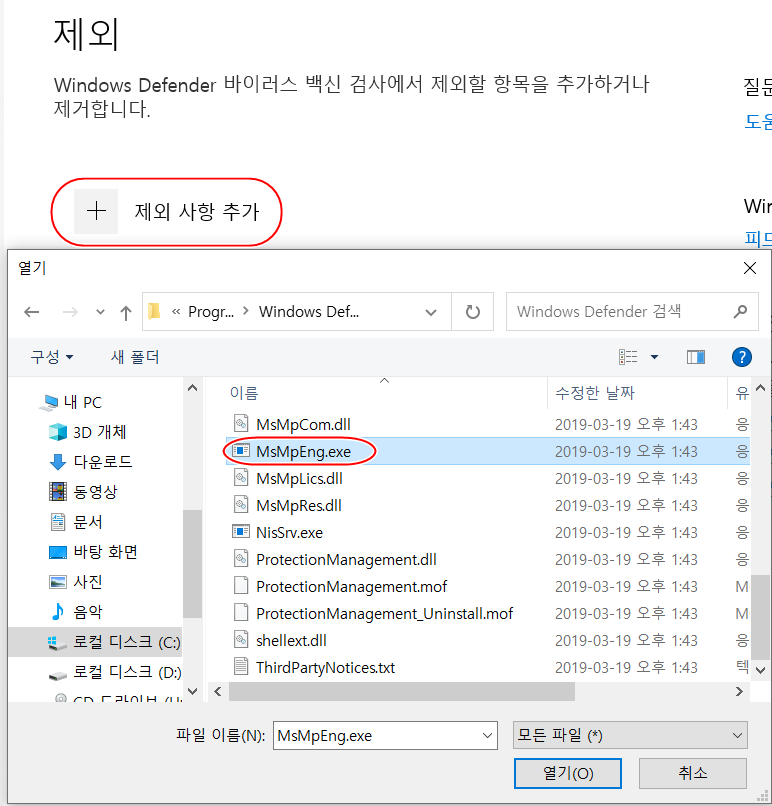
Task: Go back using the left arrow
Action: click(32, 312)
